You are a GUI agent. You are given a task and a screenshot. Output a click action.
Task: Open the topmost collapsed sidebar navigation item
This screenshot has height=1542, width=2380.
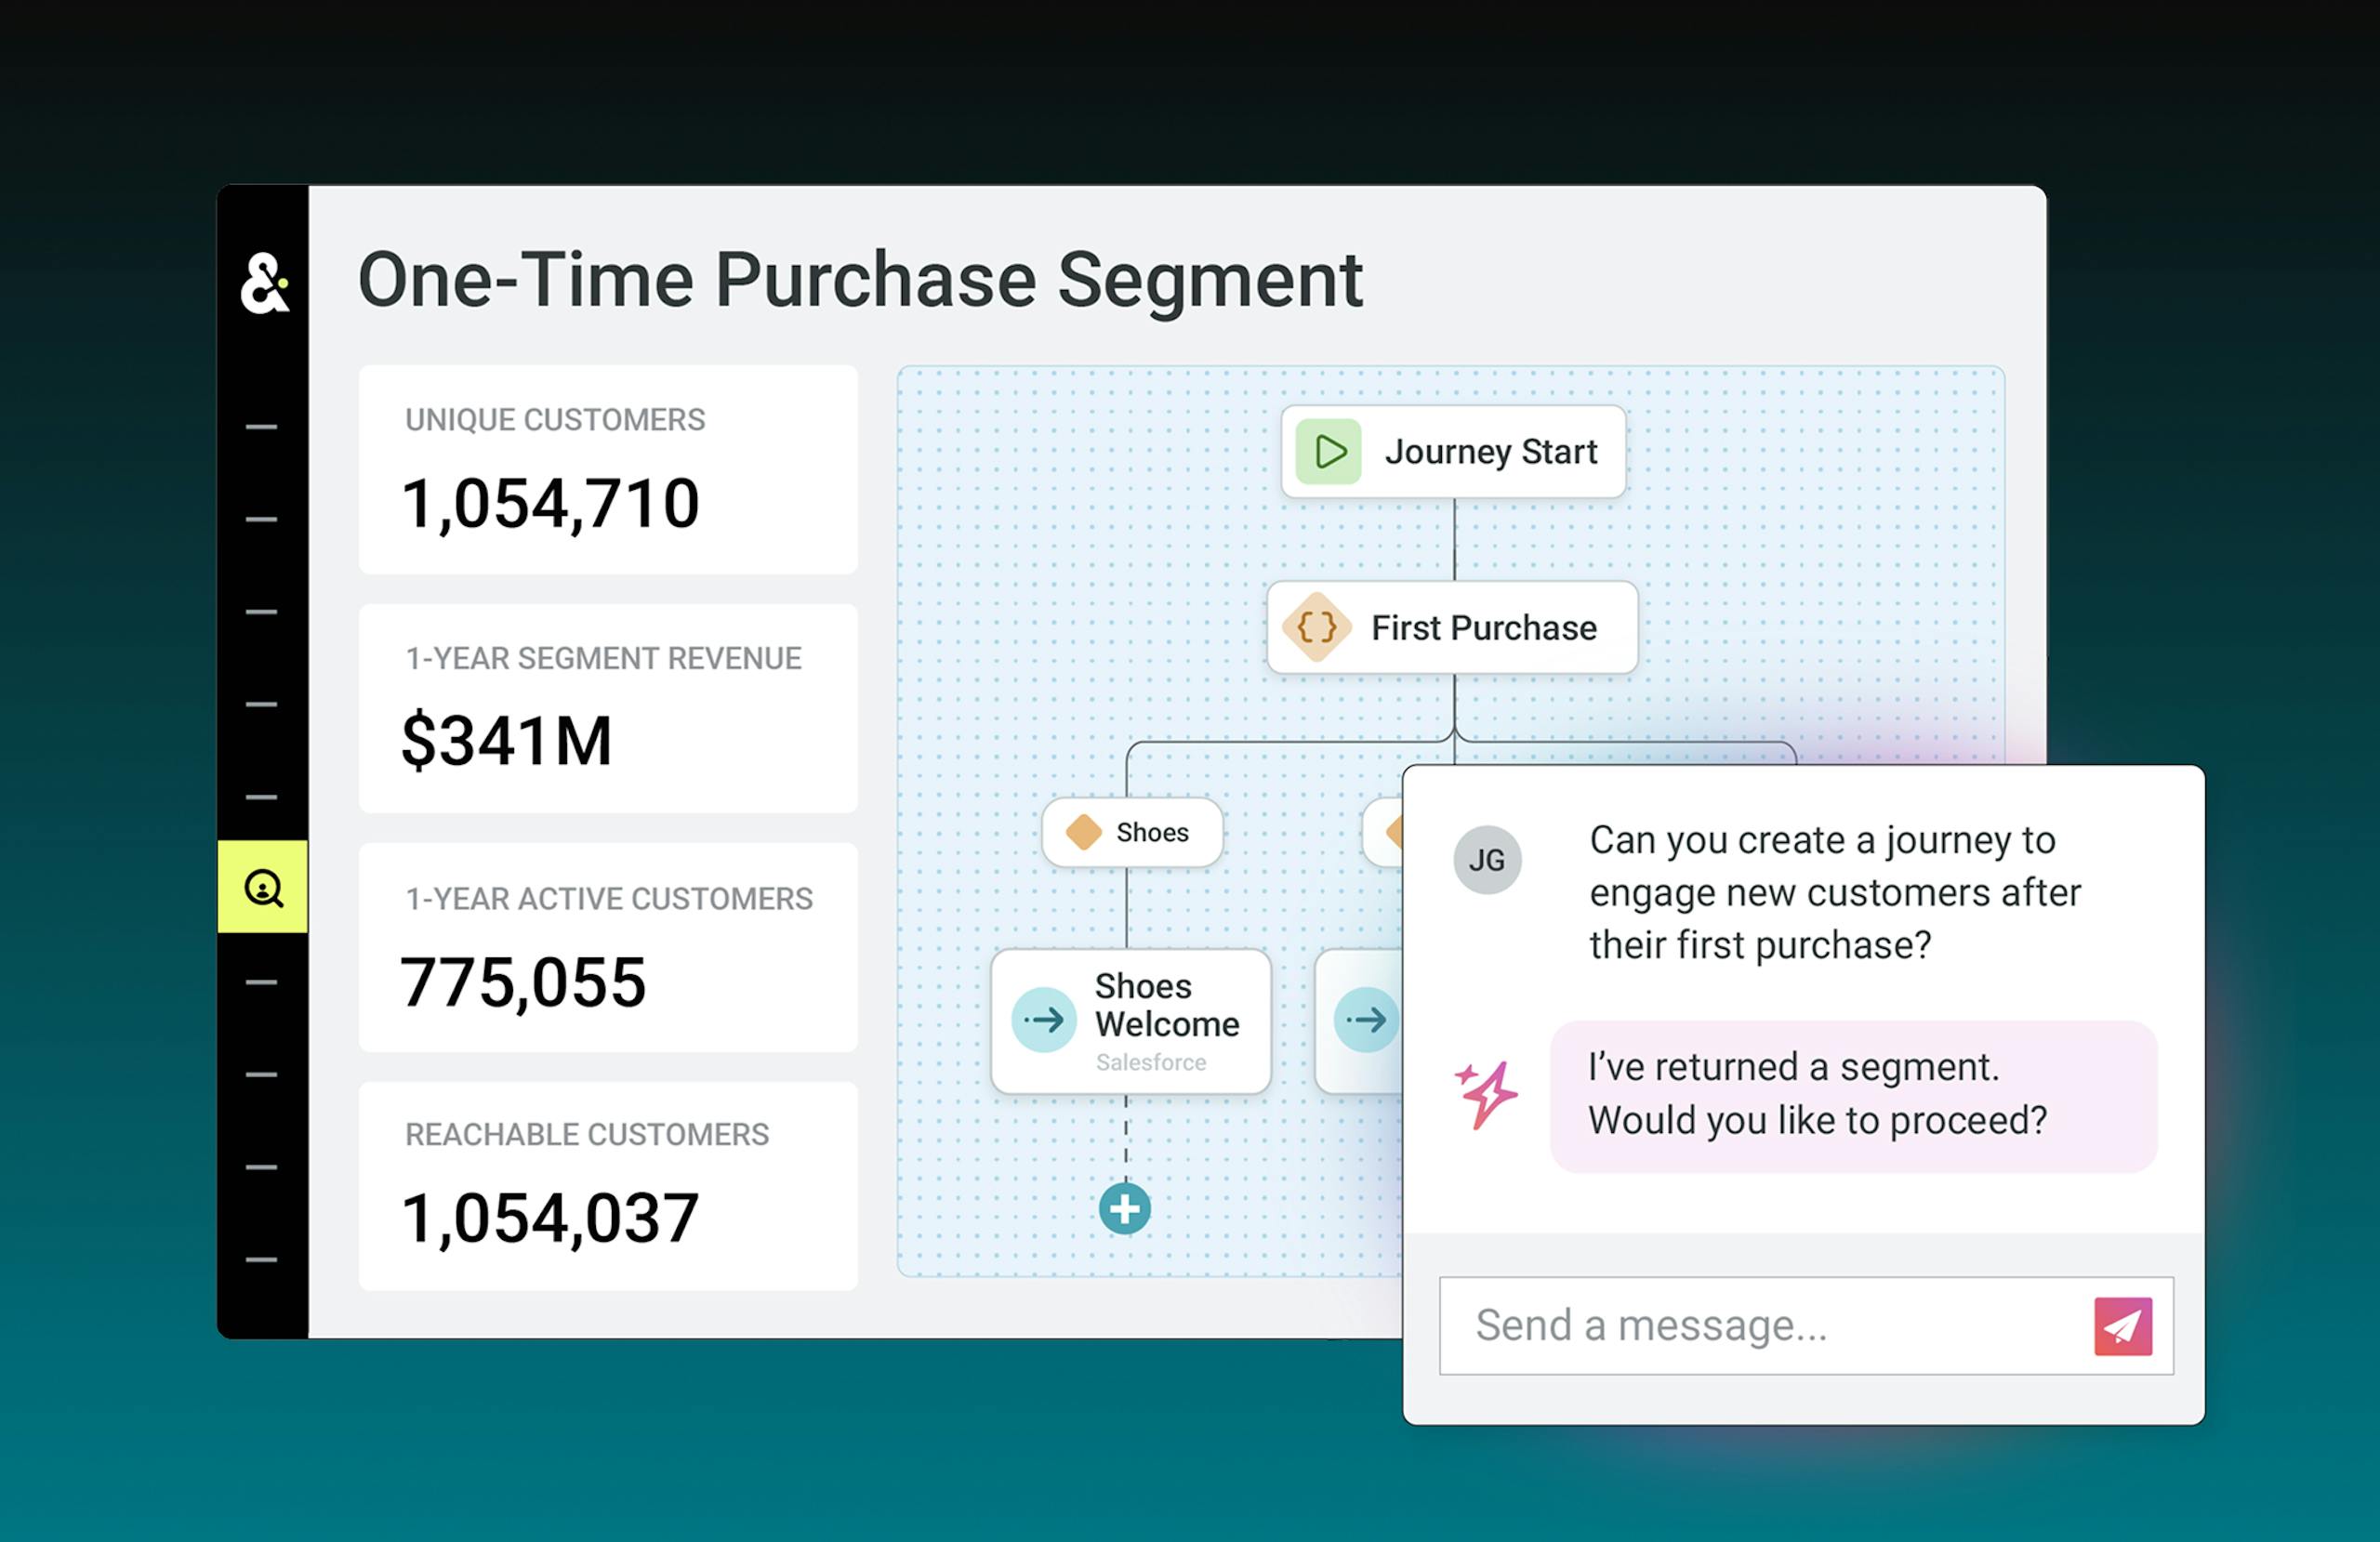264,425
